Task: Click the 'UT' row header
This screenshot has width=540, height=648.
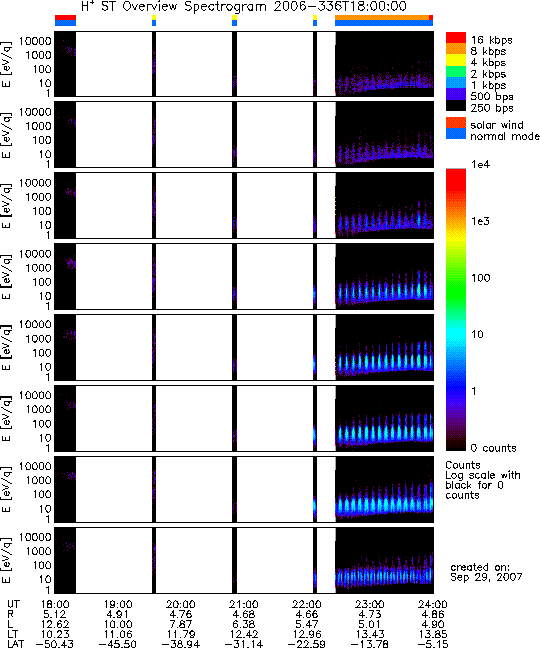Action: pyautogui.click(x=13, y=604)
